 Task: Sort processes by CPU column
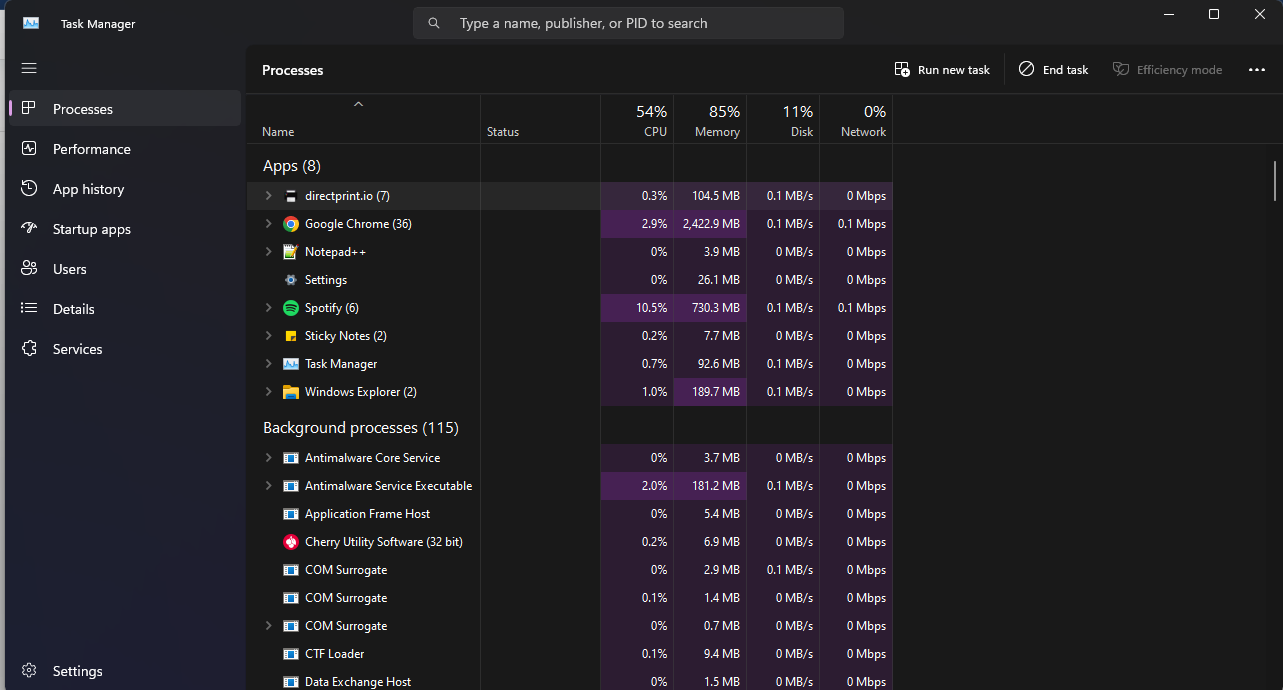[637, 119]
